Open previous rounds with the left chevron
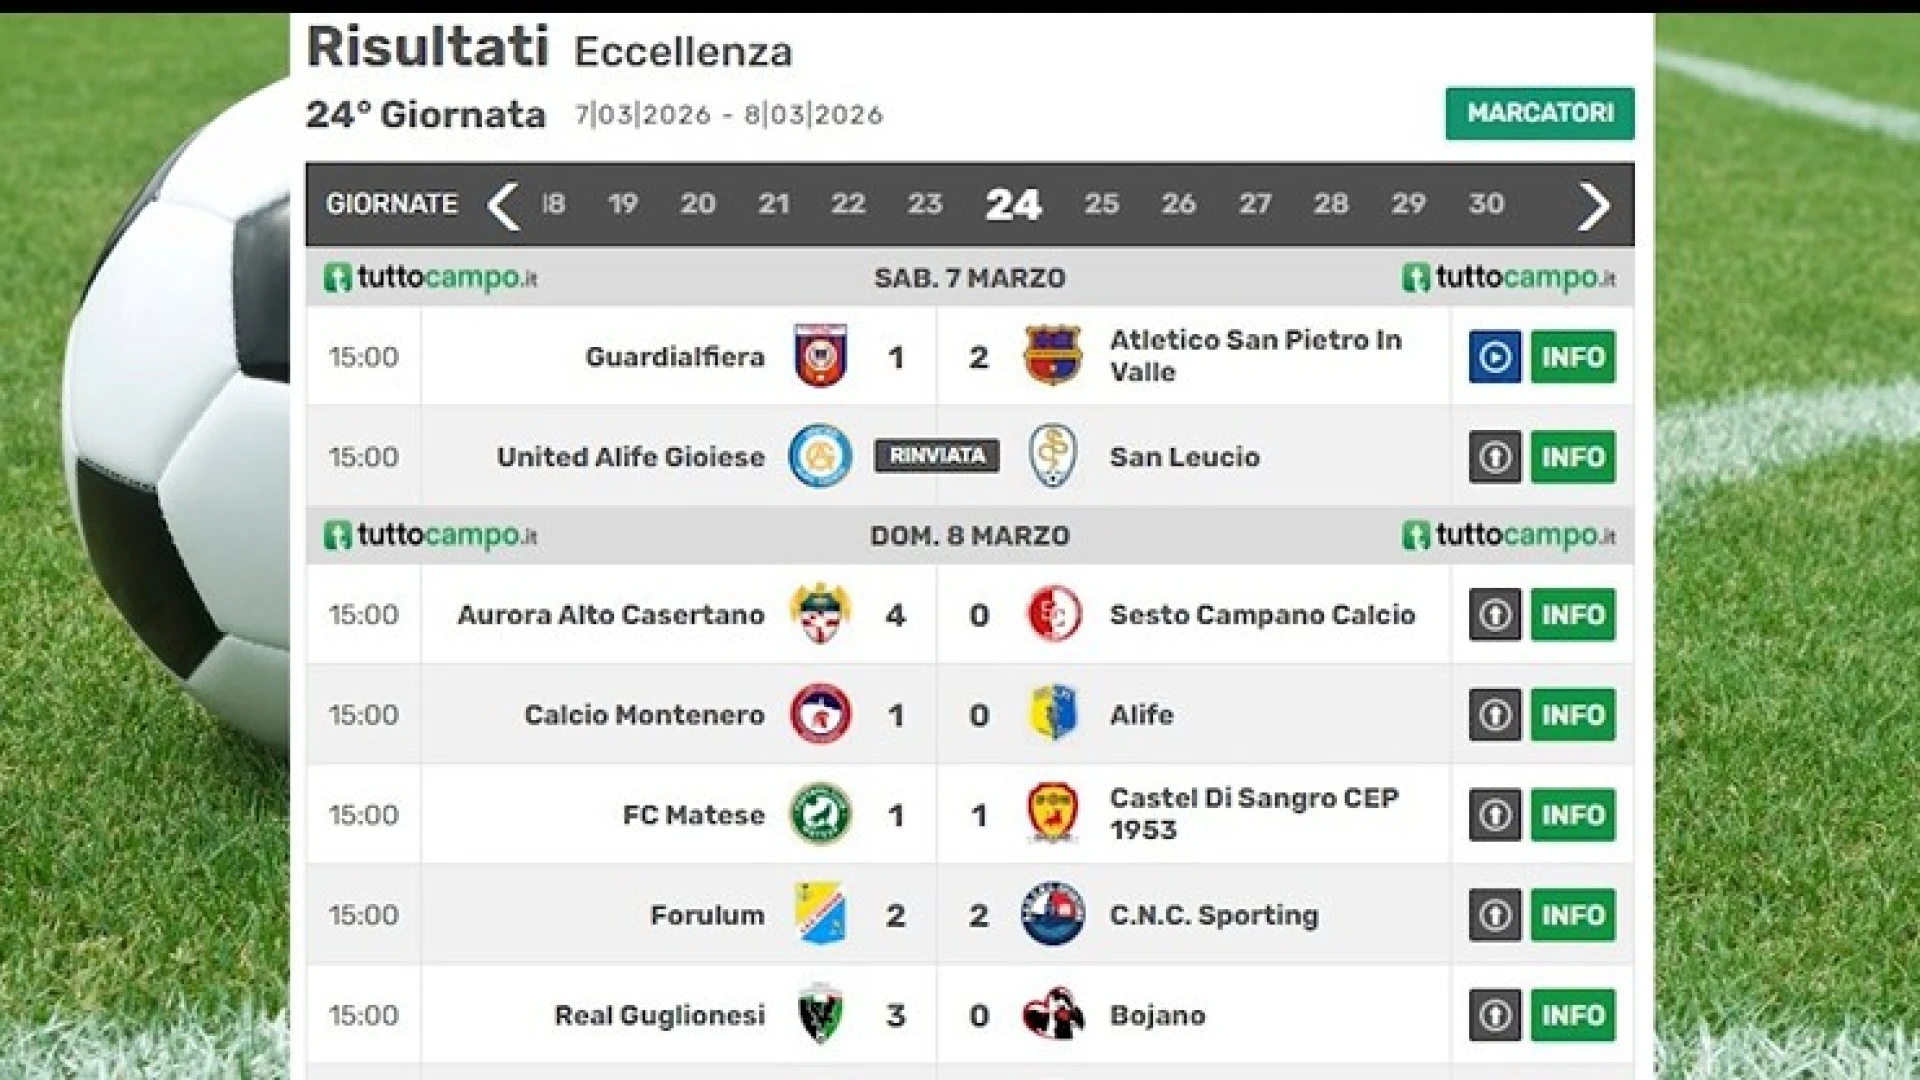This screenshot has height=1080, width=1920. (x=503, y=205)
